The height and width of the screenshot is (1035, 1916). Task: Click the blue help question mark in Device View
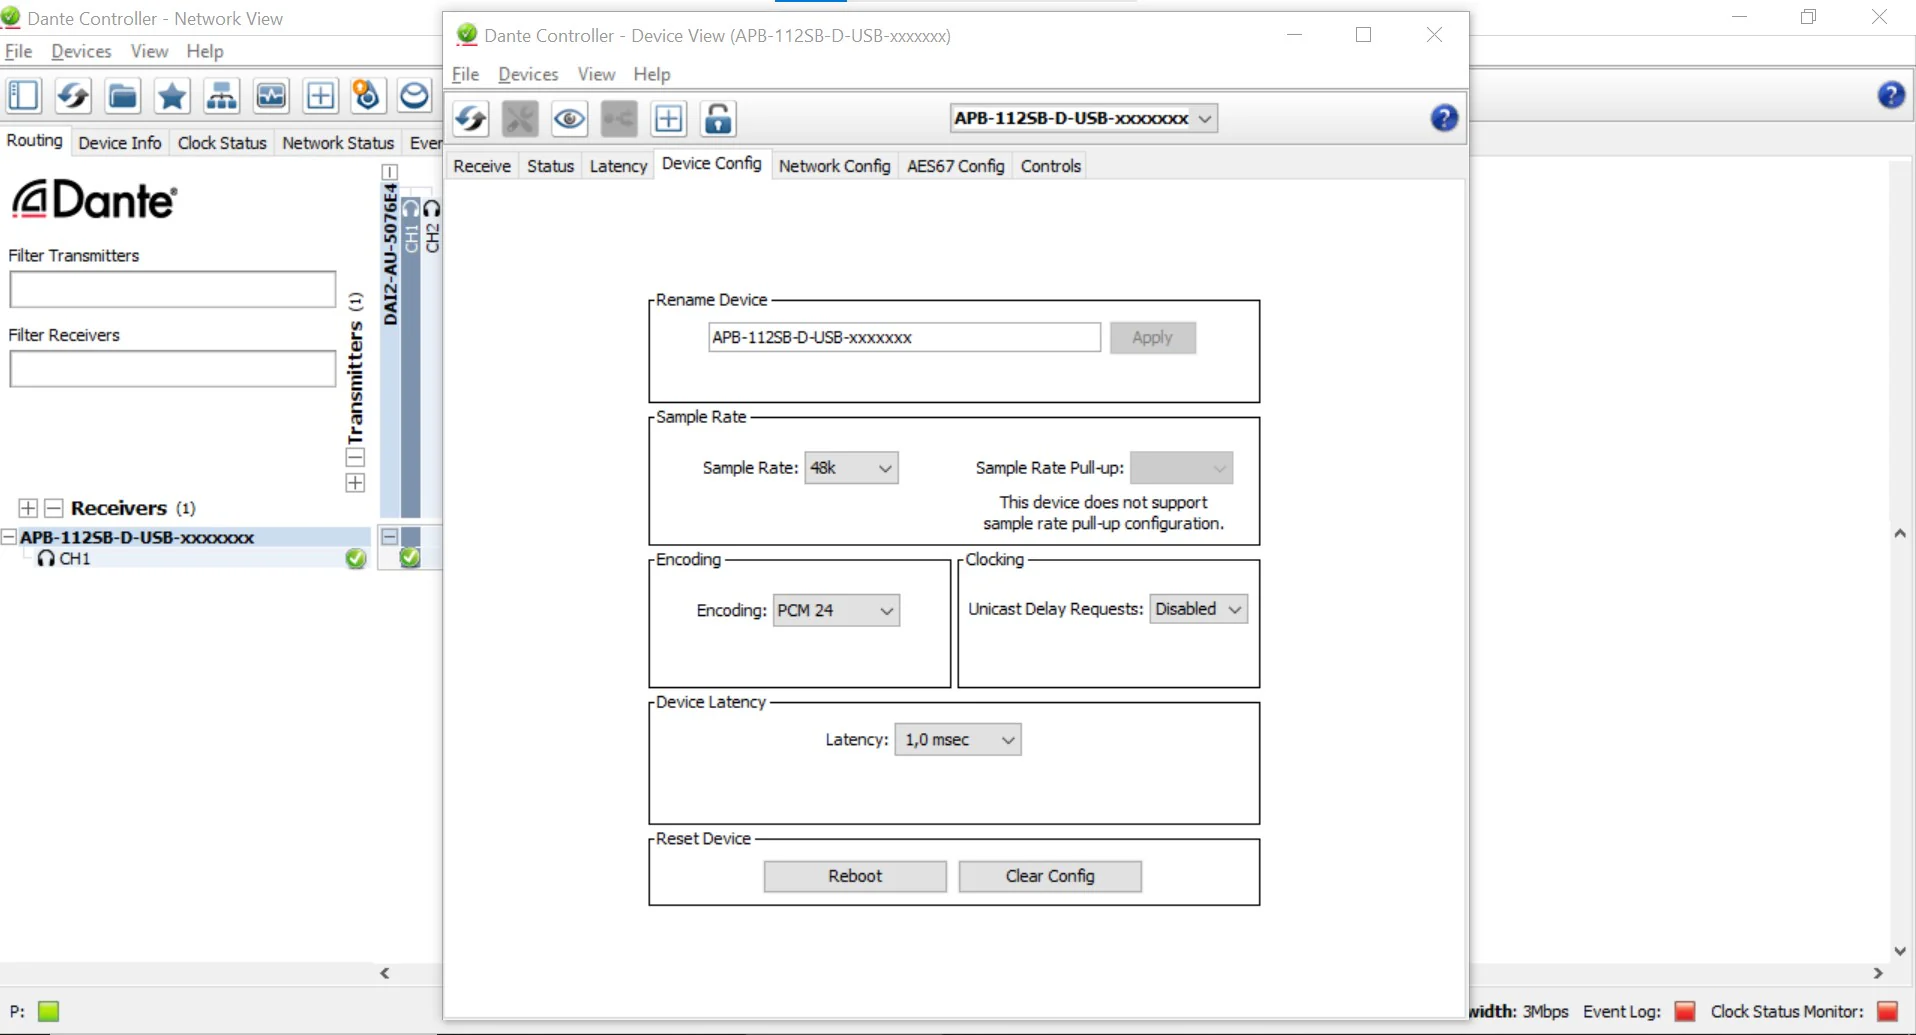(x=1443, y=118)
